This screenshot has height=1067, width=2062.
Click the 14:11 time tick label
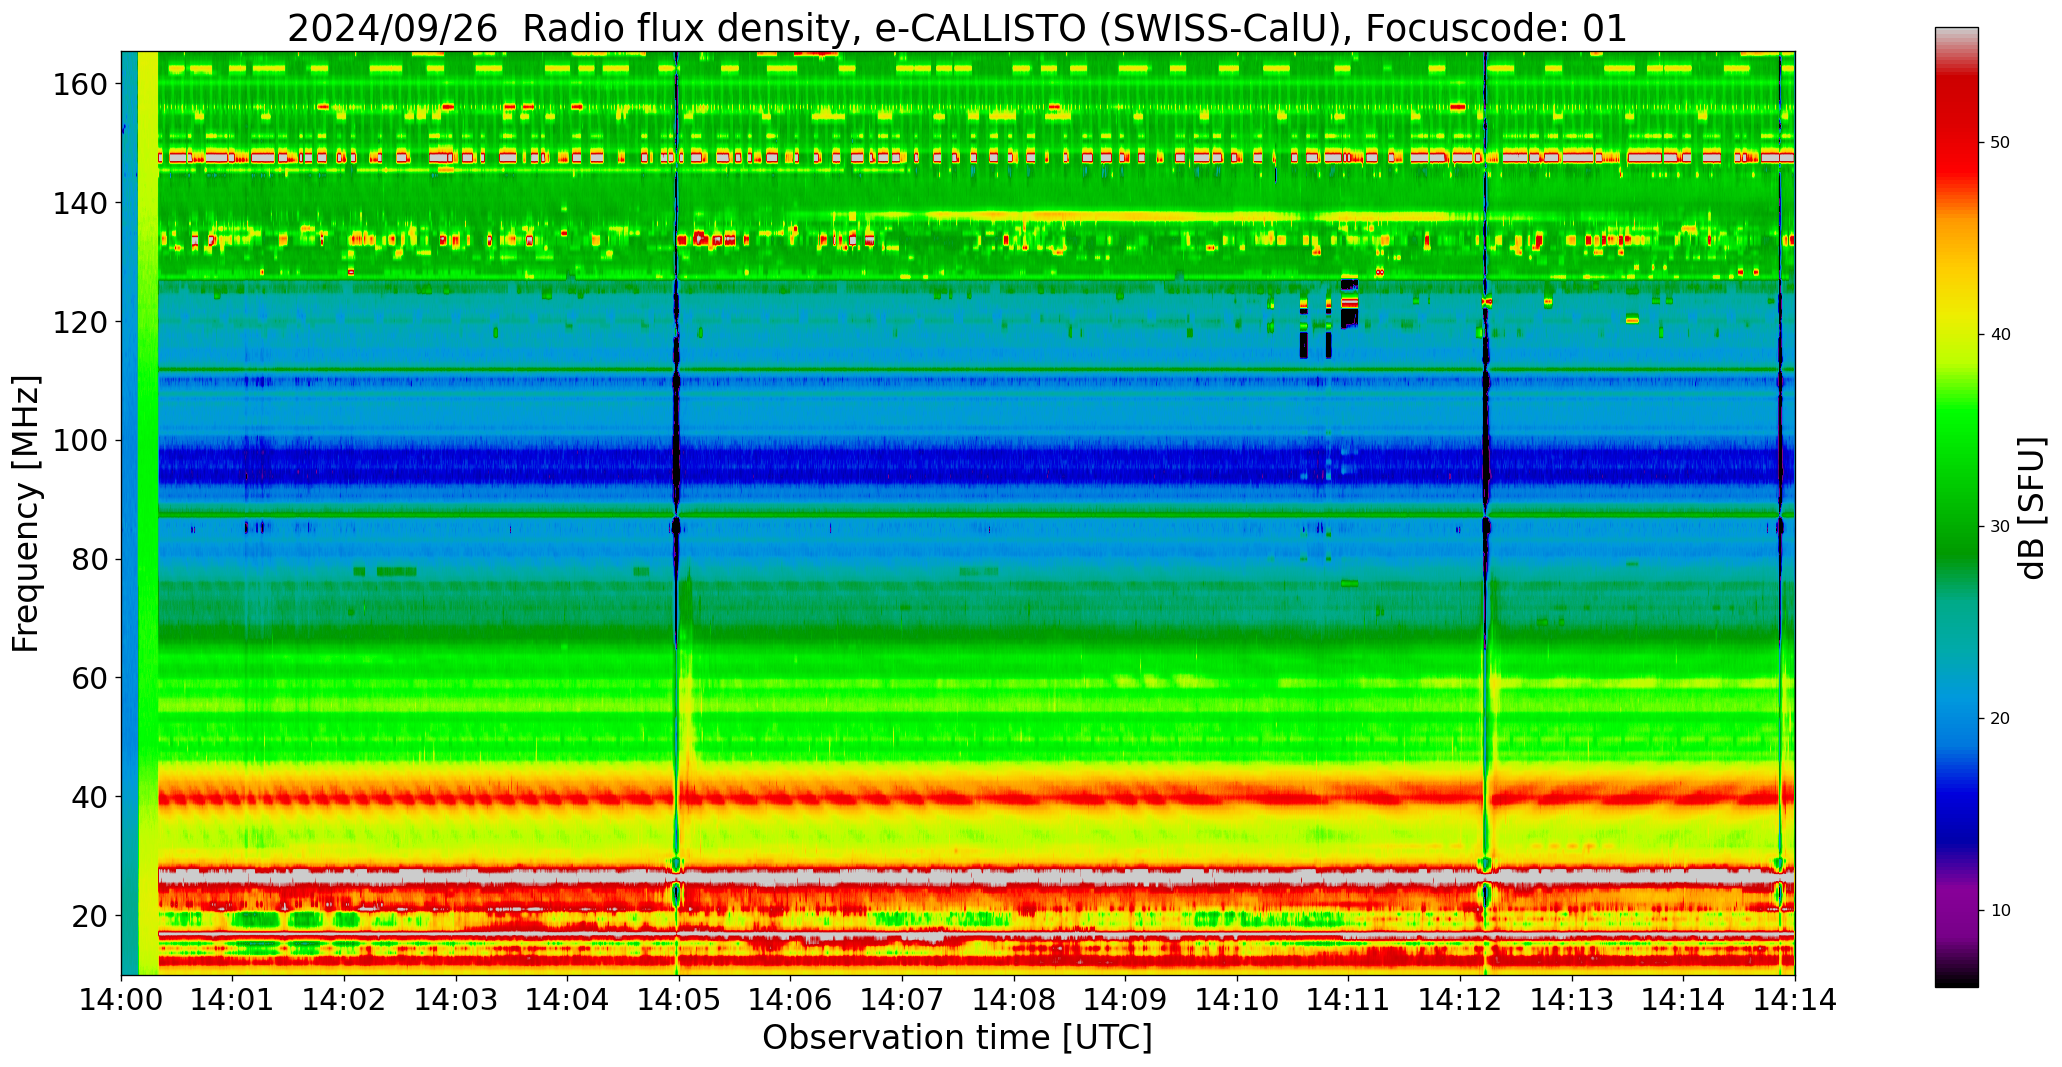(1348, 999)
